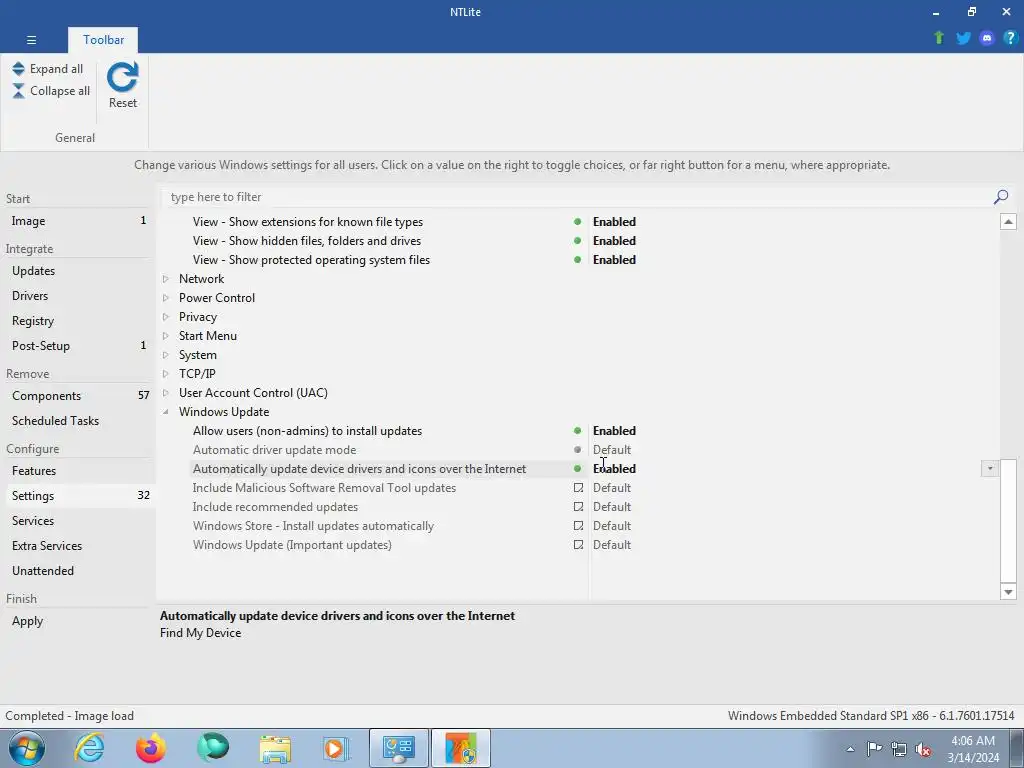Image resolution: width=1024 pixels, height=768 pixels.
Task: Click the green update arrow icon
Action: pos(939,38)
